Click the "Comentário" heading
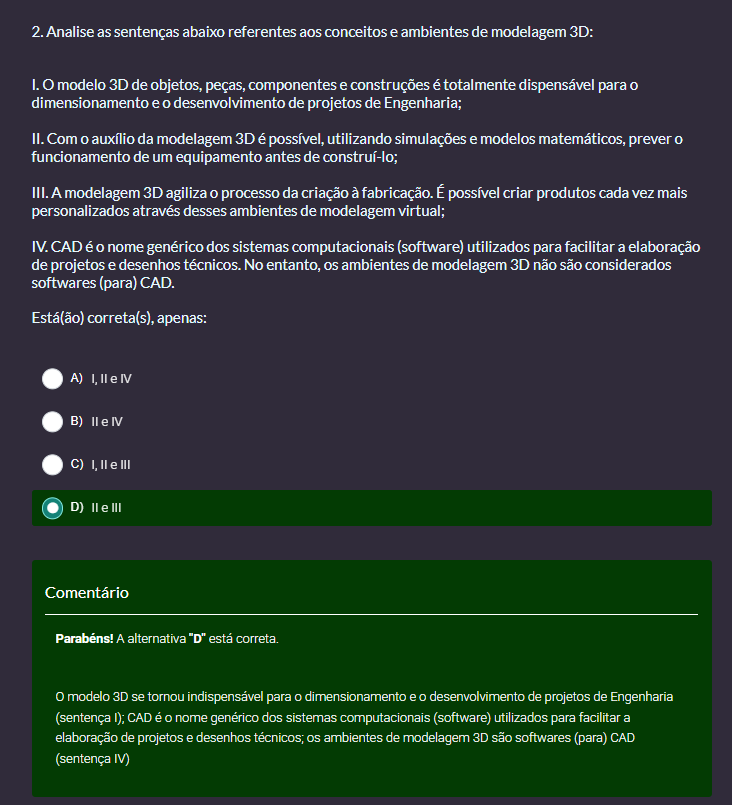This screenshot has height=805, width=732. 87,592
